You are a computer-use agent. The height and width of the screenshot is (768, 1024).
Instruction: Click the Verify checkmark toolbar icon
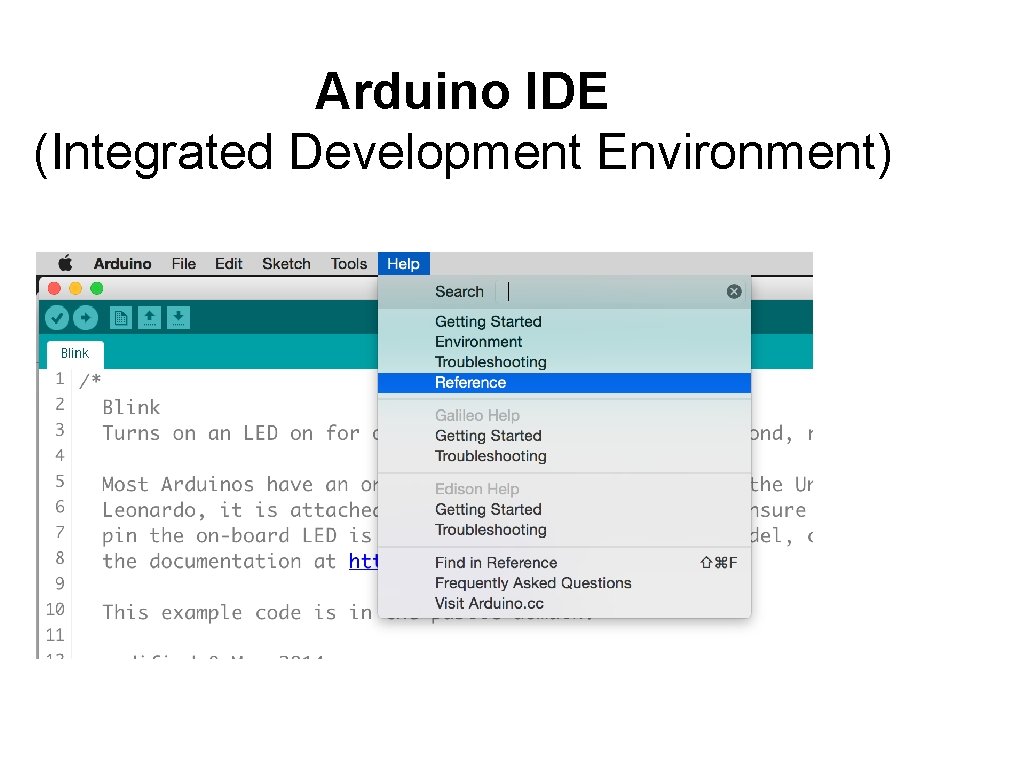[57, 318]
